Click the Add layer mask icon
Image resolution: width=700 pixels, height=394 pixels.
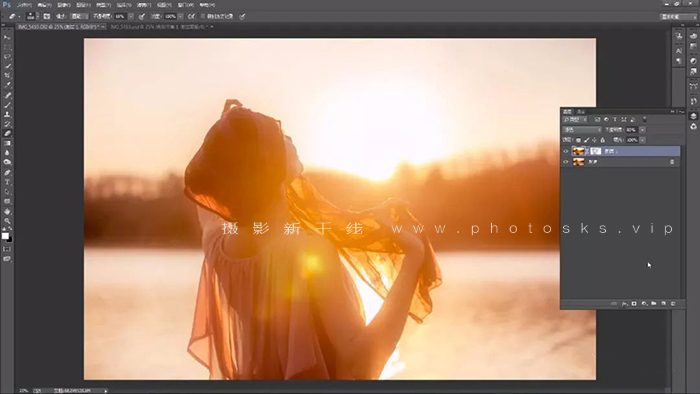coord(634,304)
